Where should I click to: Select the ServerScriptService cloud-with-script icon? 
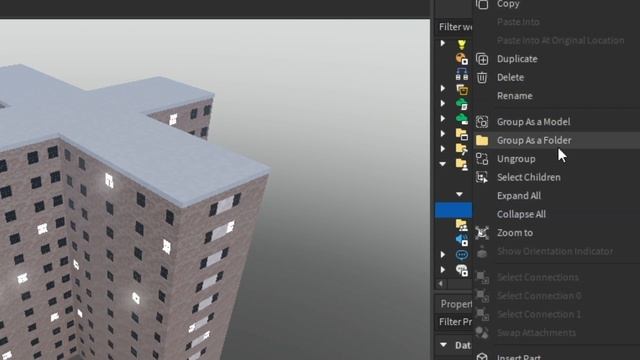(x=462, y=119)
